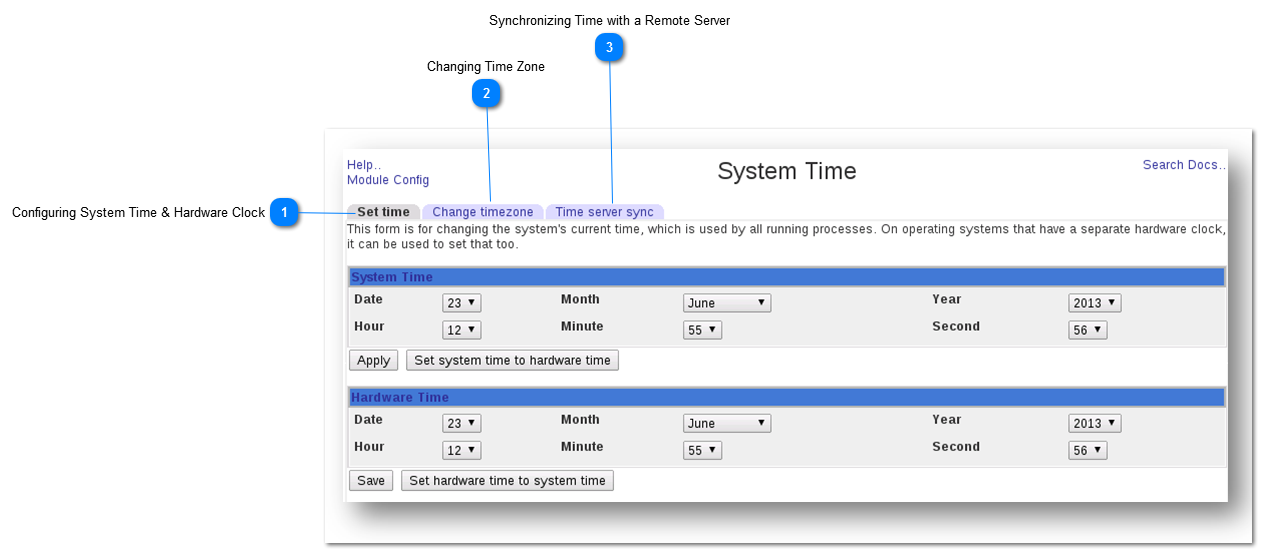Click the Synchronizing Time with a Remote Server caption
The height and width of the screenshot is (552, 1261).
(x=609, y=20)
